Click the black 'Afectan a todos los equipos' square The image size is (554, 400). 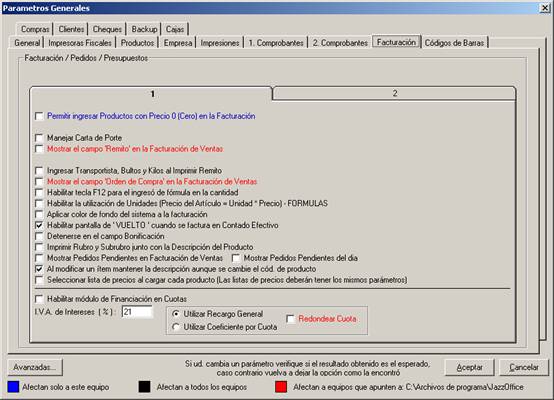coord(145,387)
